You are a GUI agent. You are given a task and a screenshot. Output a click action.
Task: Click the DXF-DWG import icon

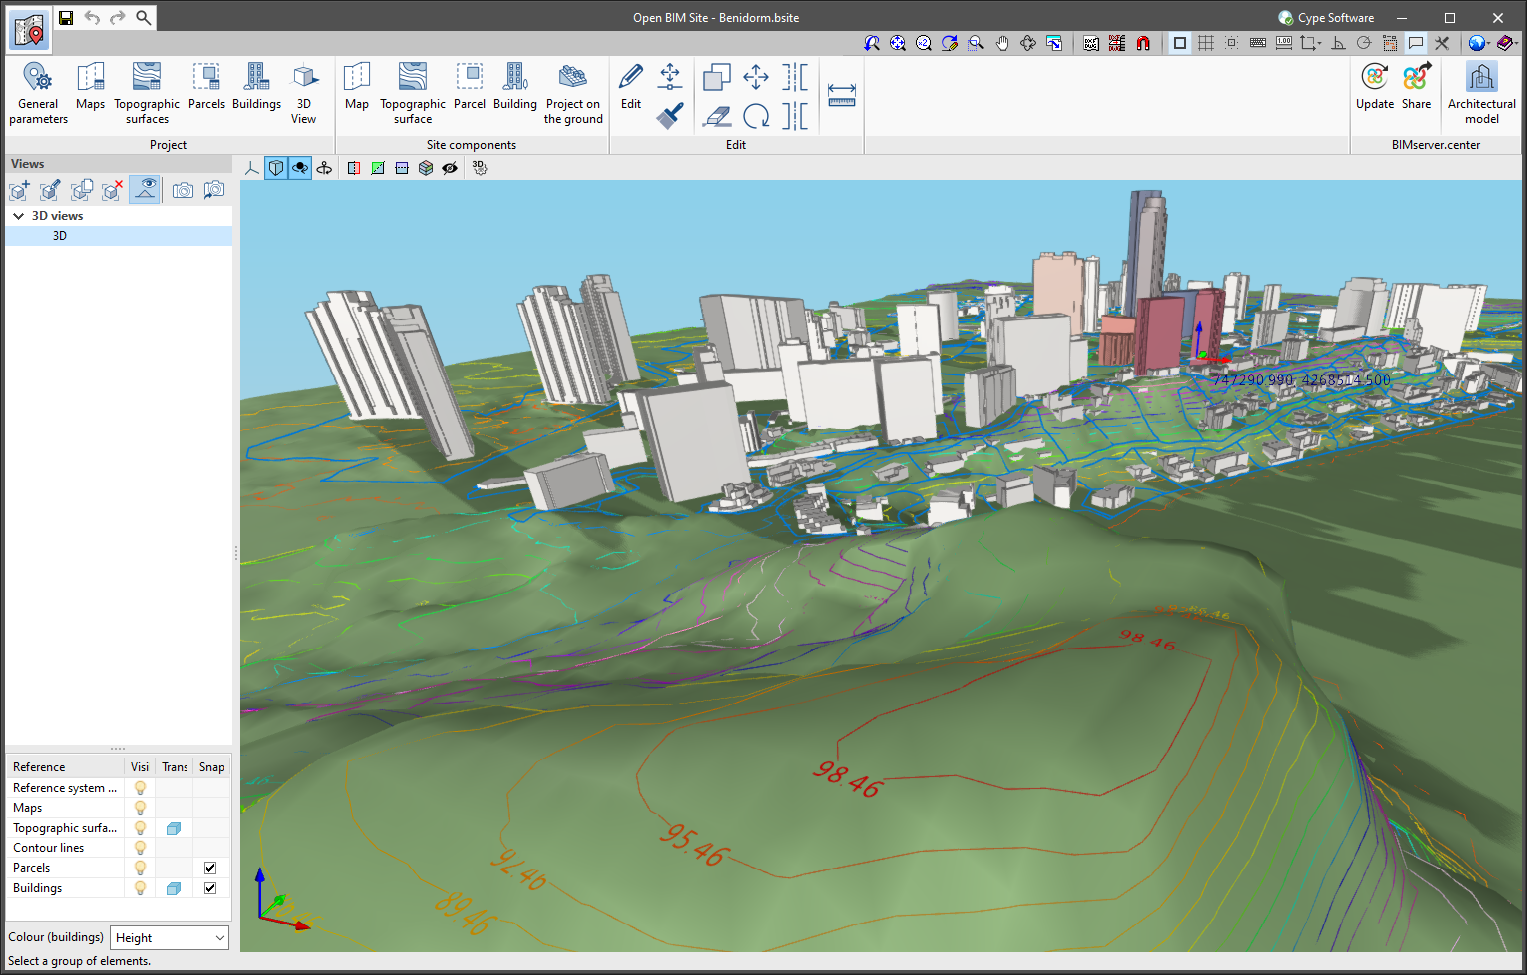coord(1090,43)
